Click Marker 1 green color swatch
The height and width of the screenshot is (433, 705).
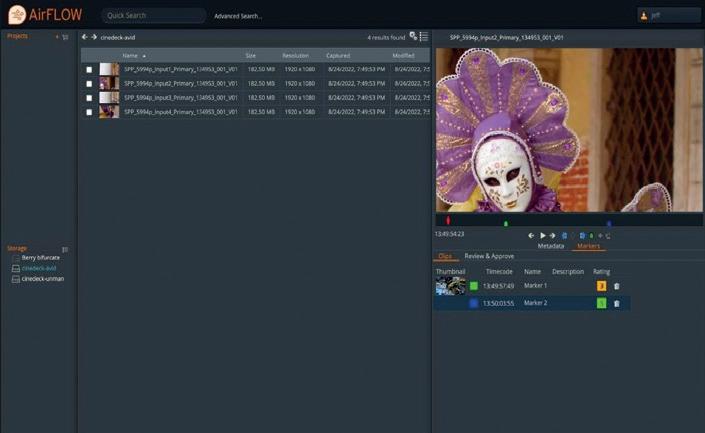click(473, 286)
